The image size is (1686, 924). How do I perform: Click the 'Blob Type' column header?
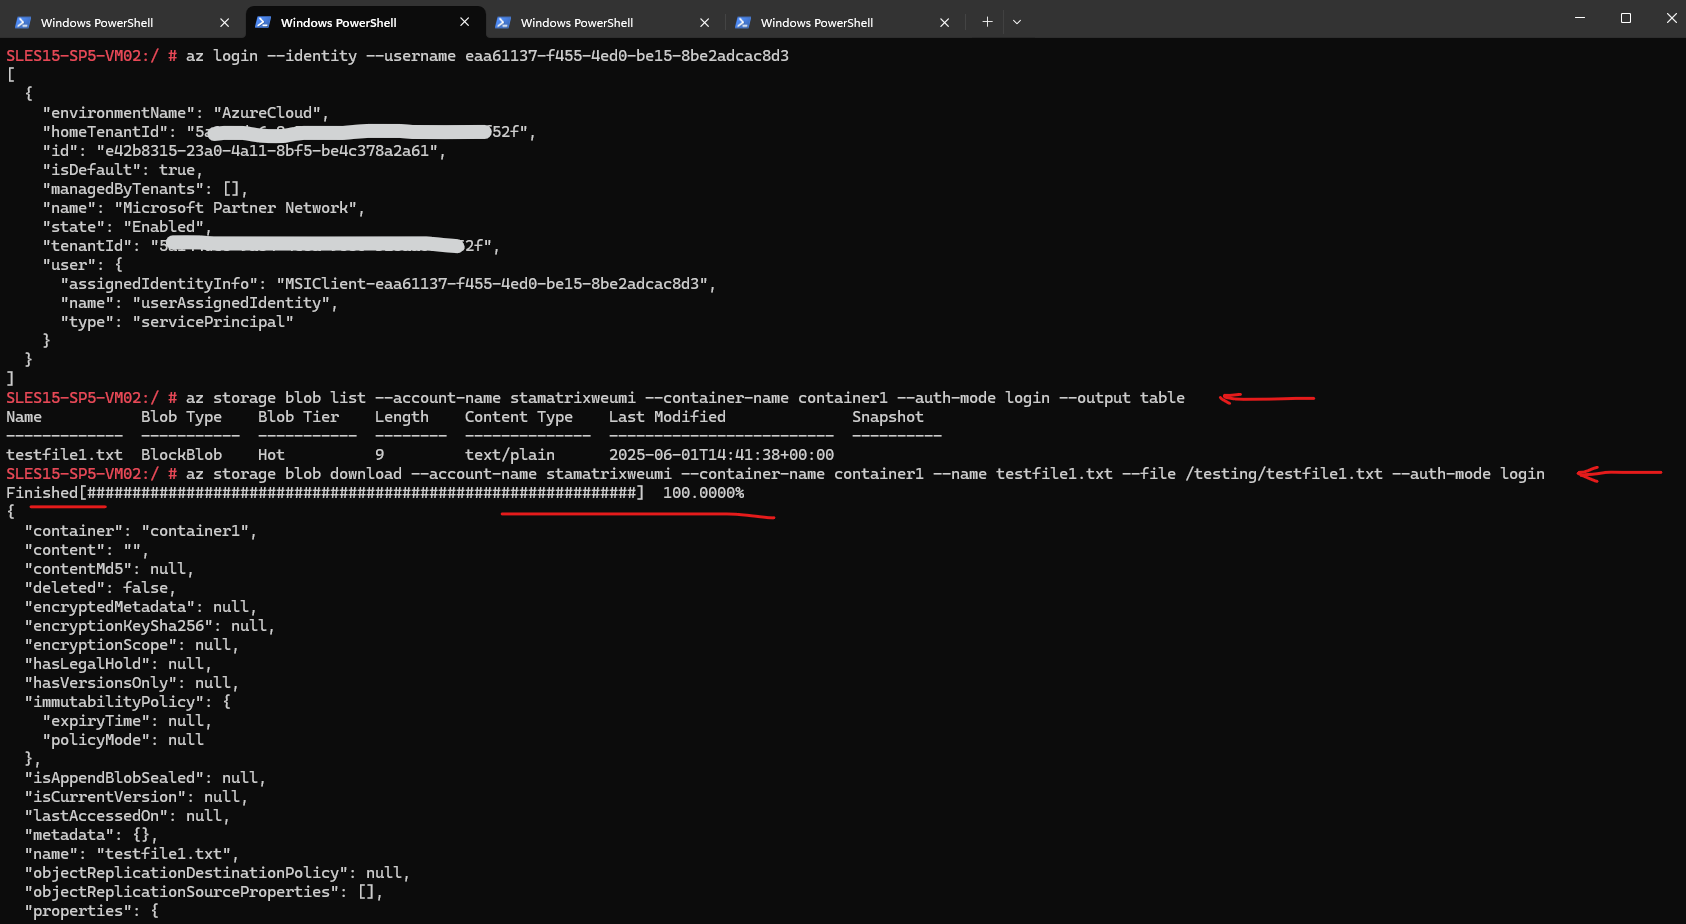tap(181, 417)
